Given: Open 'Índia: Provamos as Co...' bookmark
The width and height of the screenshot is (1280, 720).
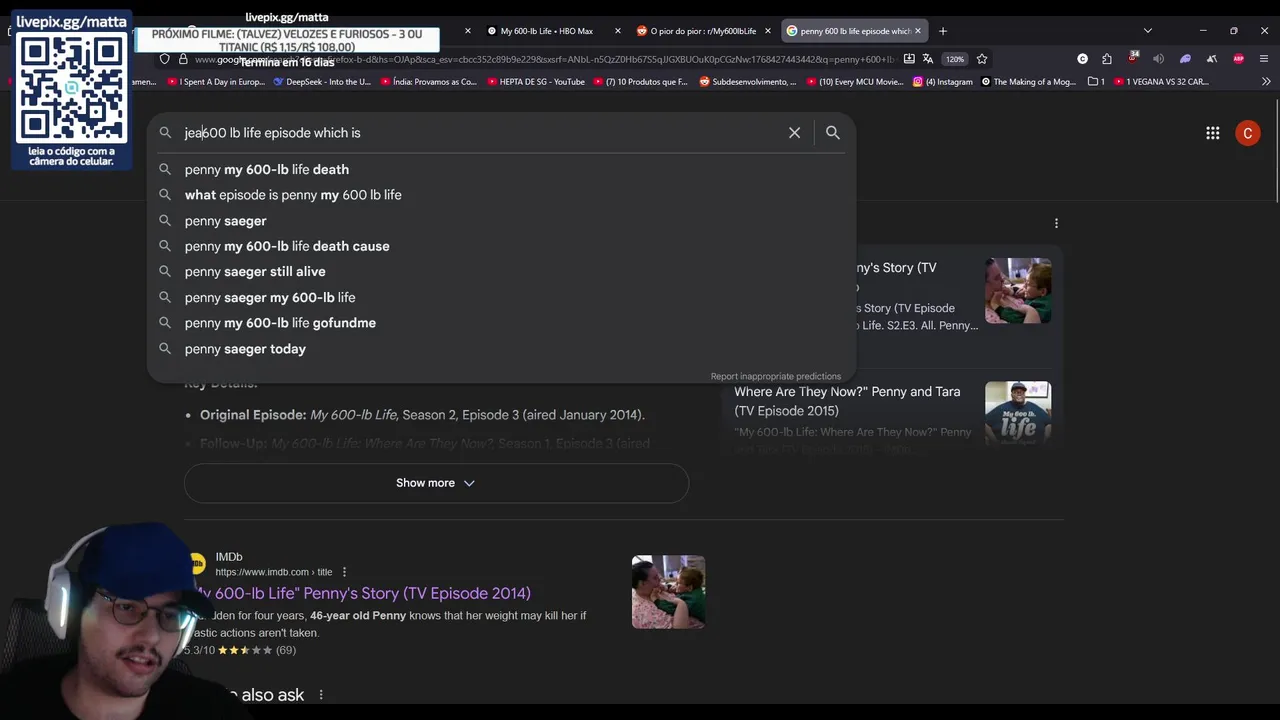Looking at the screenshot, I should pos(428,82).
